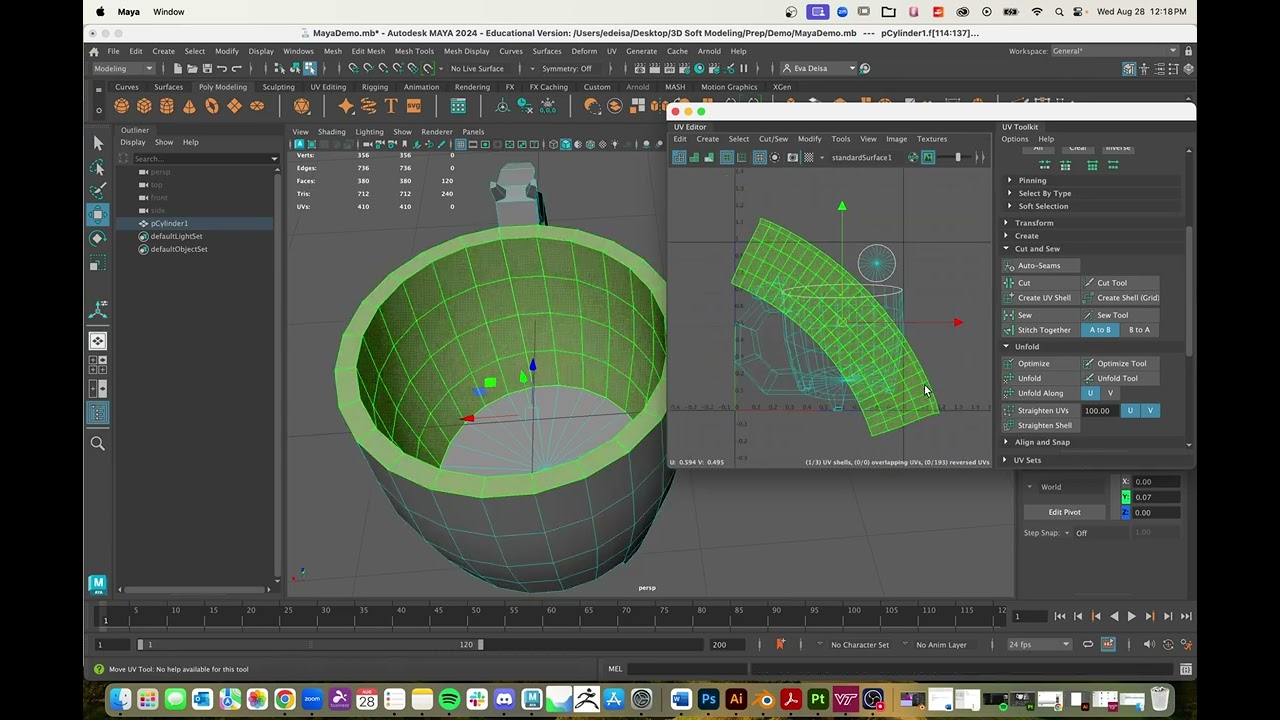Toggle Stitch Together A to B

pyautogui.click(x=1100, y=330)
